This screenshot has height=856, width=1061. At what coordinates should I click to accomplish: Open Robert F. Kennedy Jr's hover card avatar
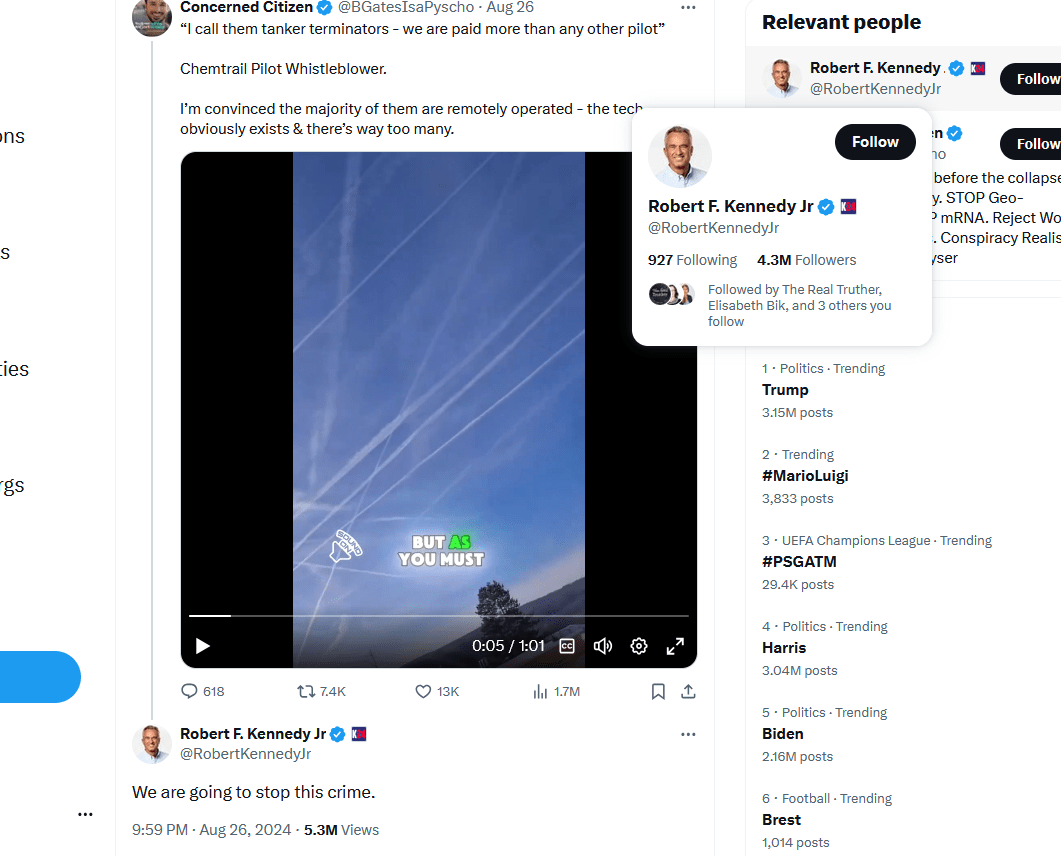(x=680, y=156)
